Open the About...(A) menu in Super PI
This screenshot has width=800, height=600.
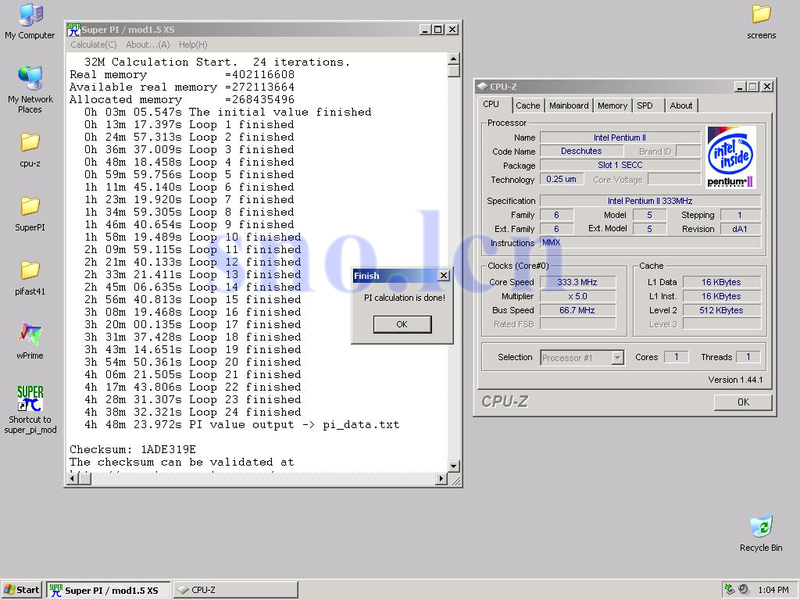tap(148, 45)
